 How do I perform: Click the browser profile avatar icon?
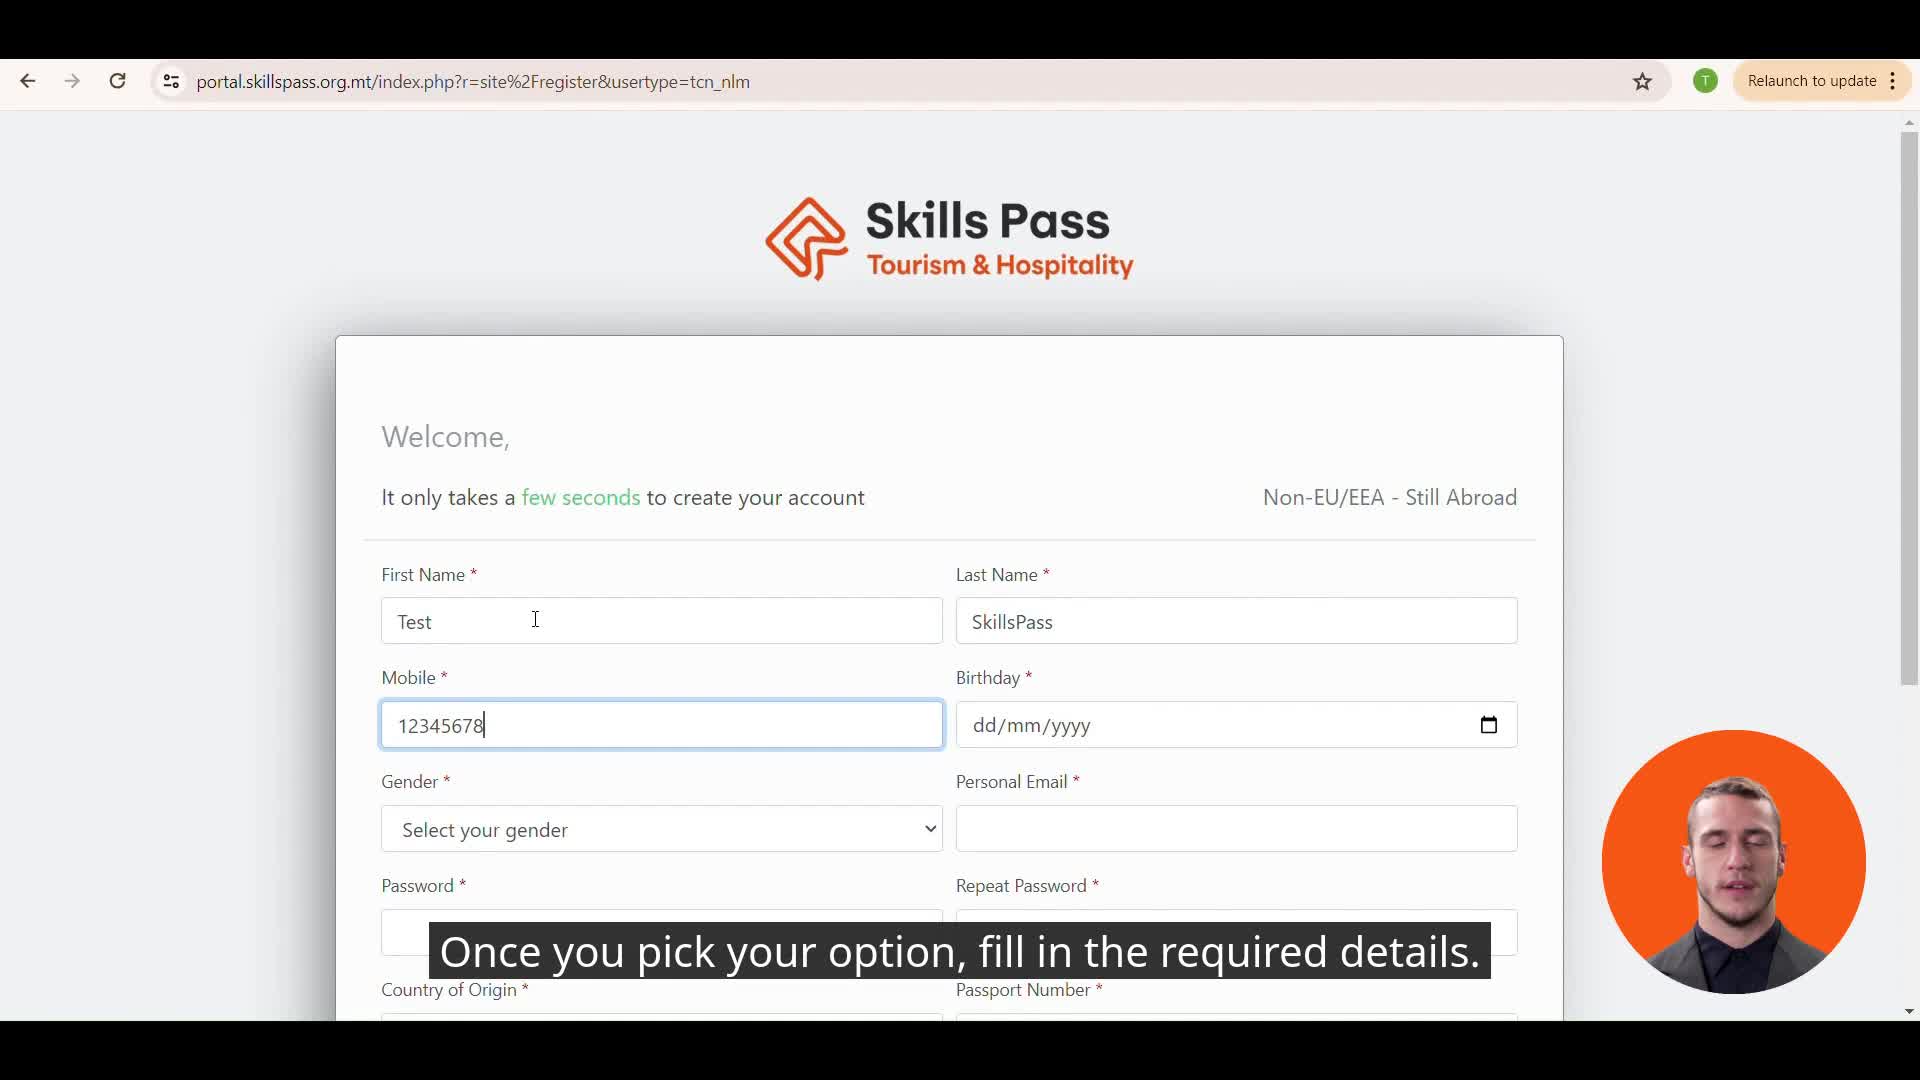pyautogui.click(x=1705, y=81)
